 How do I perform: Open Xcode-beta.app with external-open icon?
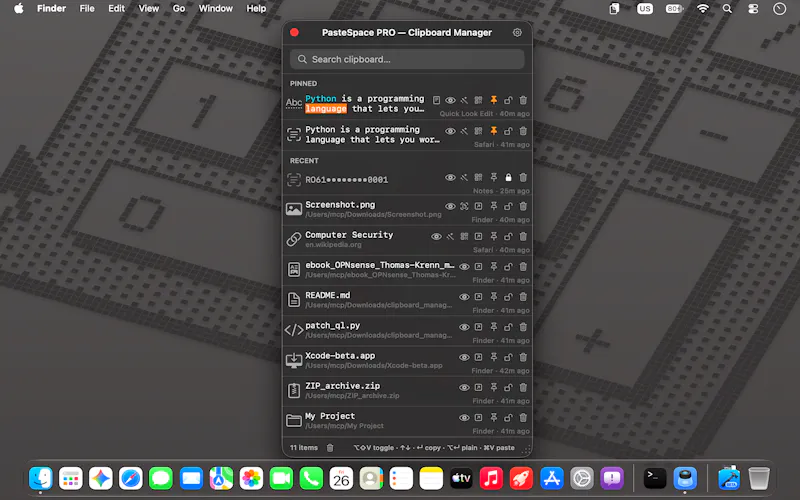click(478, 357)
